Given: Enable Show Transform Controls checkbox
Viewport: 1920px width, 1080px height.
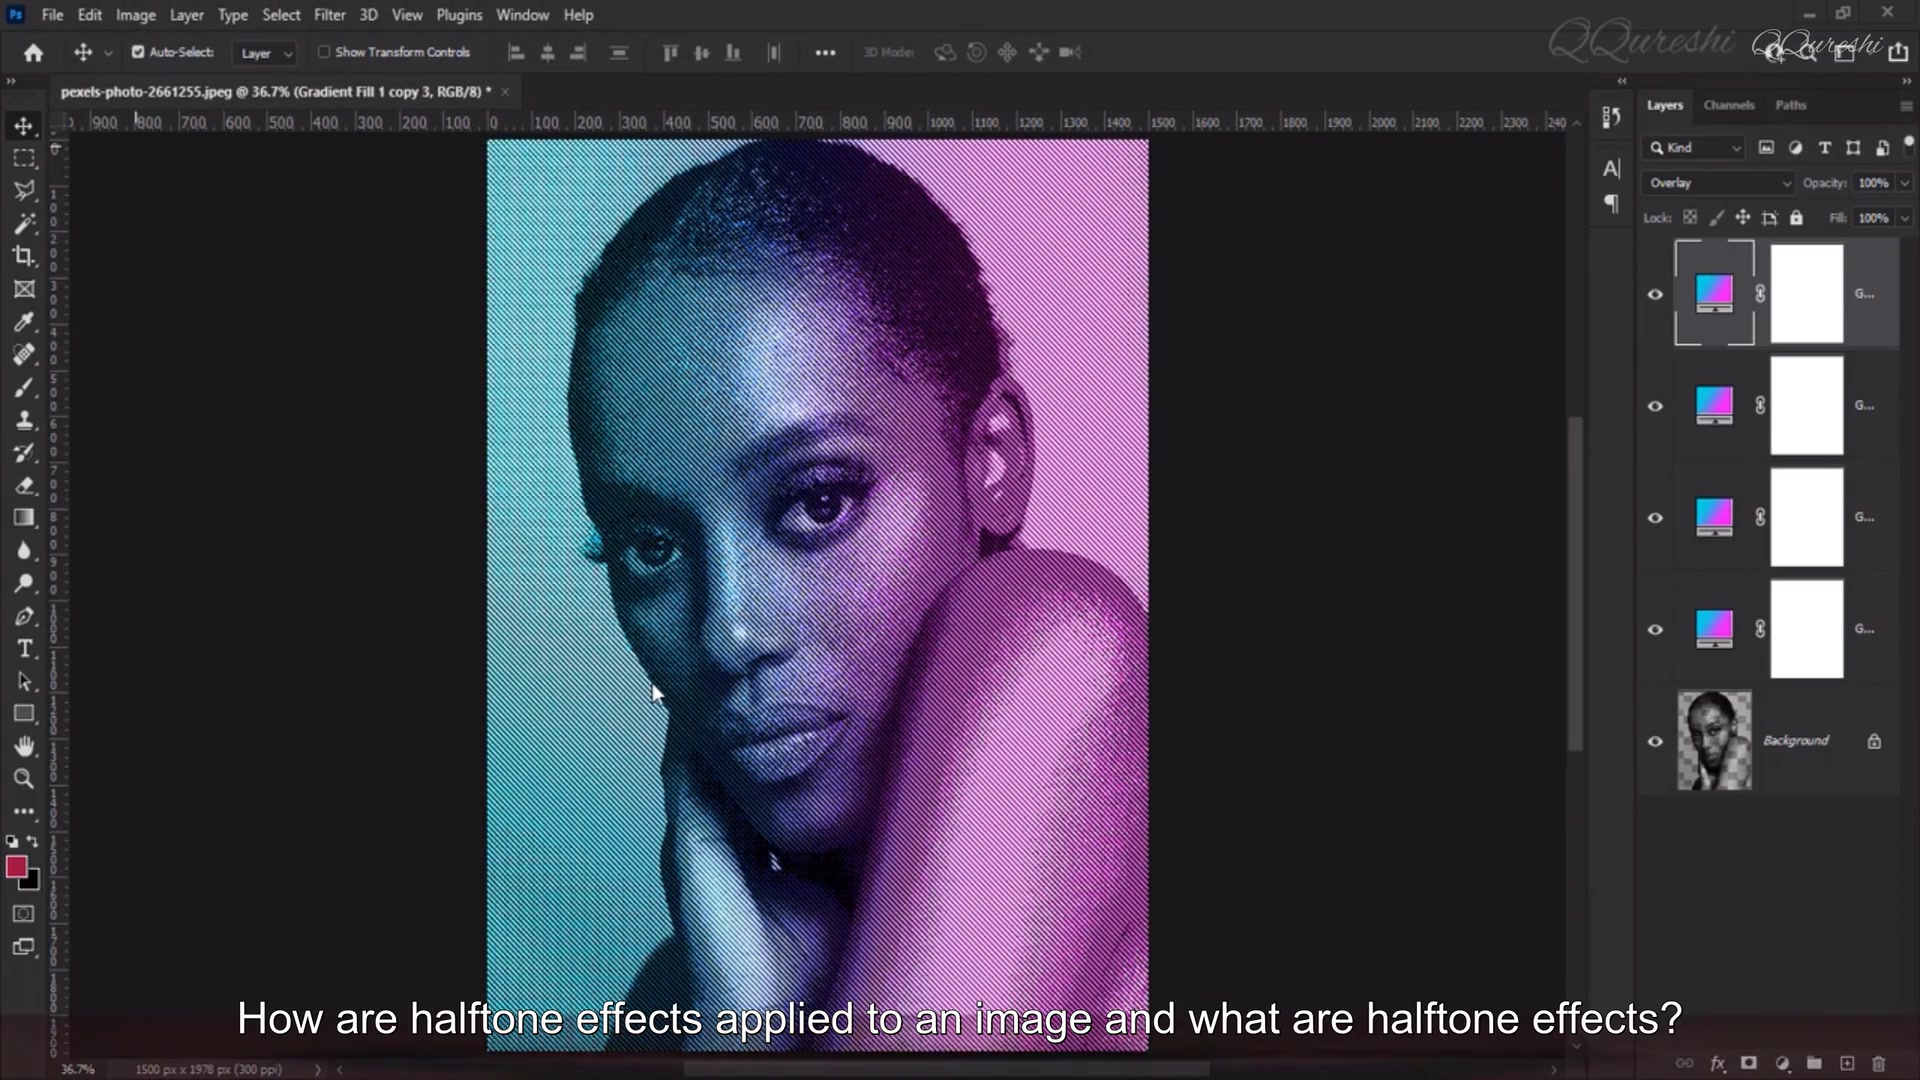Looking at the screenshot, I should pyautogui.click(x=324, y=52).
